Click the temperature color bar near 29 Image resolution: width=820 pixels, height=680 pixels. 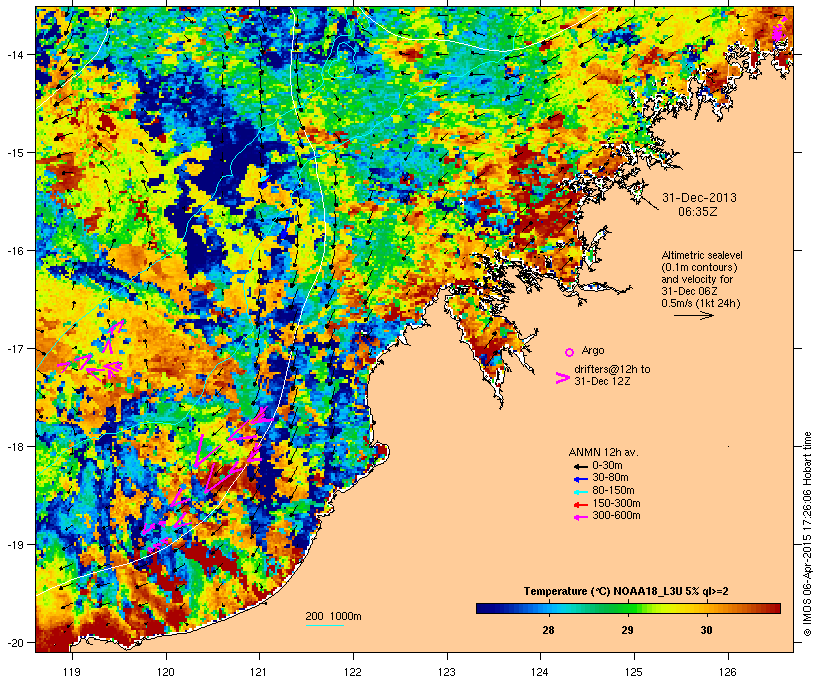click(627, 608)
